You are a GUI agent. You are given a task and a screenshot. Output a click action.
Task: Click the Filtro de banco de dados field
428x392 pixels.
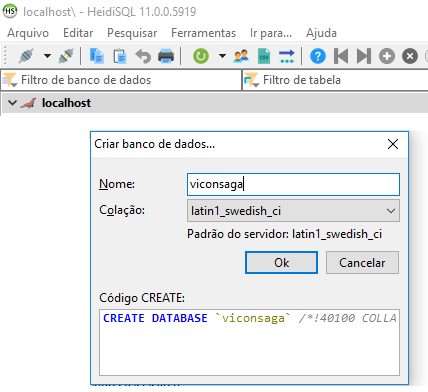121,80
